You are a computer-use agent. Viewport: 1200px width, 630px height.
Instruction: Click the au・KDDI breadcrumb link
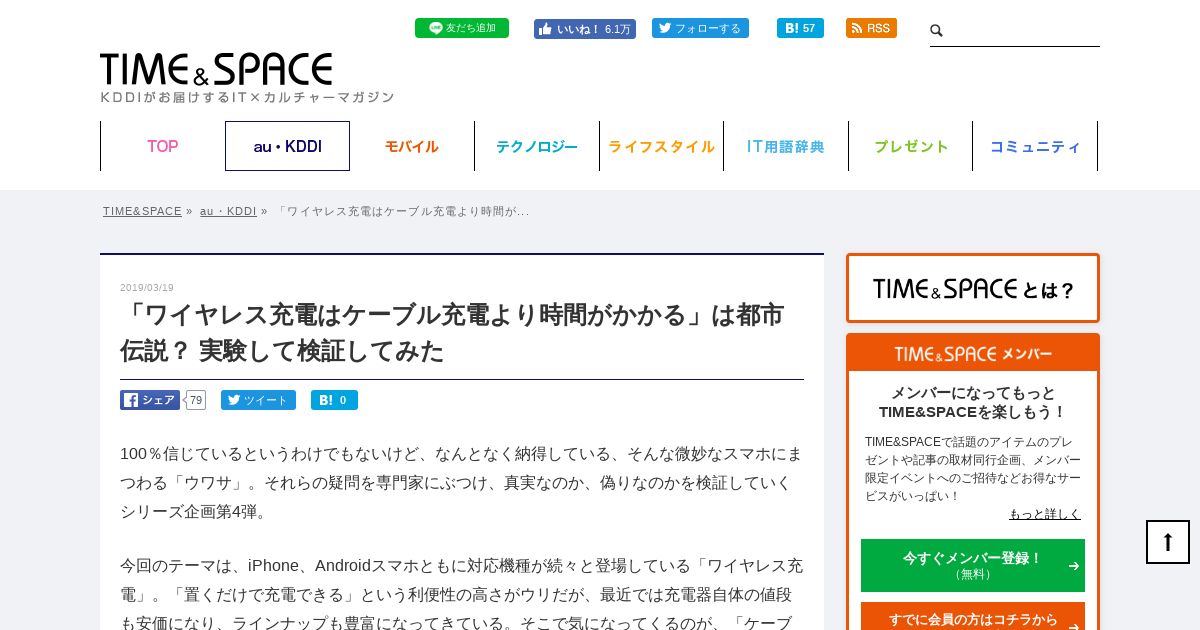pyautogui.click(x=228, y=211)
